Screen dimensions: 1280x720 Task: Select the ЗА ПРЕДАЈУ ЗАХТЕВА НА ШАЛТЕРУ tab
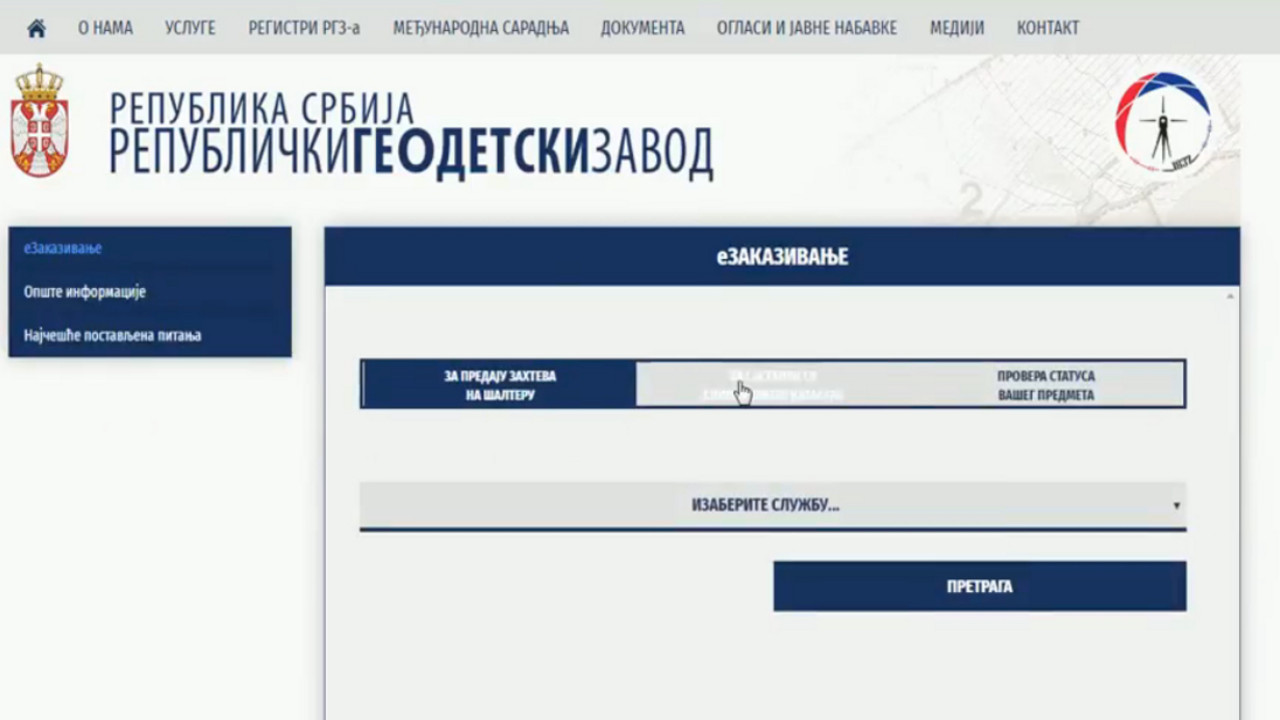click(499, 385)
